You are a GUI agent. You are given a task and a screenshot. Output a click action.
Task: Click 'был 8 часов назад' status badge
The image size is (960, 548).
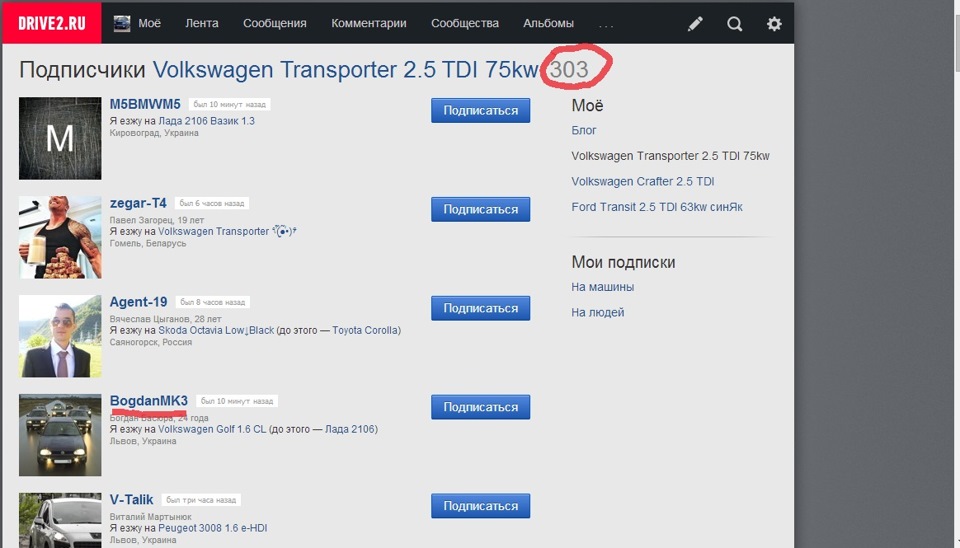point(212,302)
